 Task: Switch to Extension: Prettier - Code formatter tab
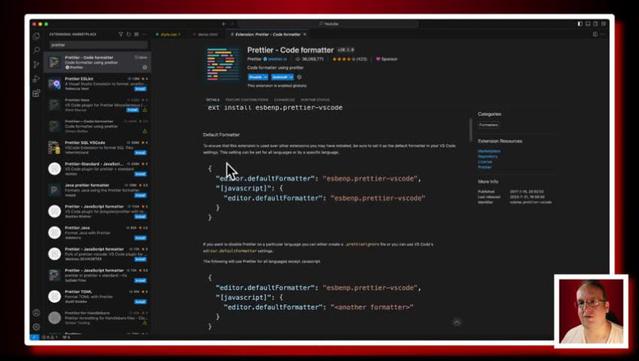click(268, 35)
